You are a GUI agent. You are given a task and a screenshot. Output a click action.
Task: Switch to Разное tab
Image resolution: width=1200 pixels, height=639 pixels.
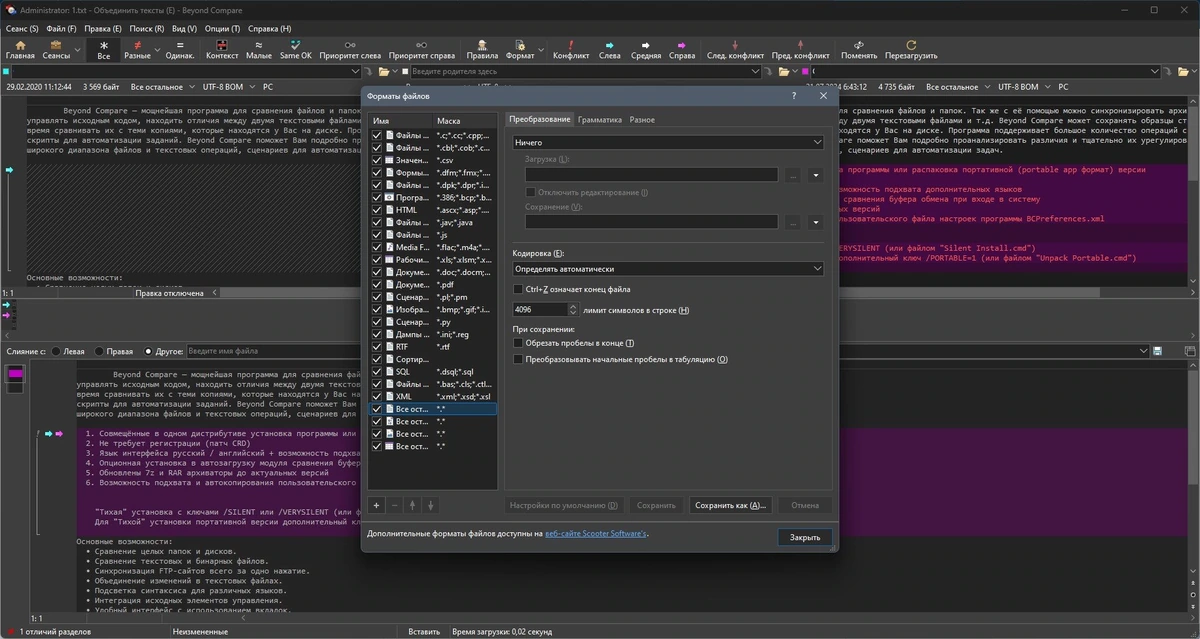642,119
